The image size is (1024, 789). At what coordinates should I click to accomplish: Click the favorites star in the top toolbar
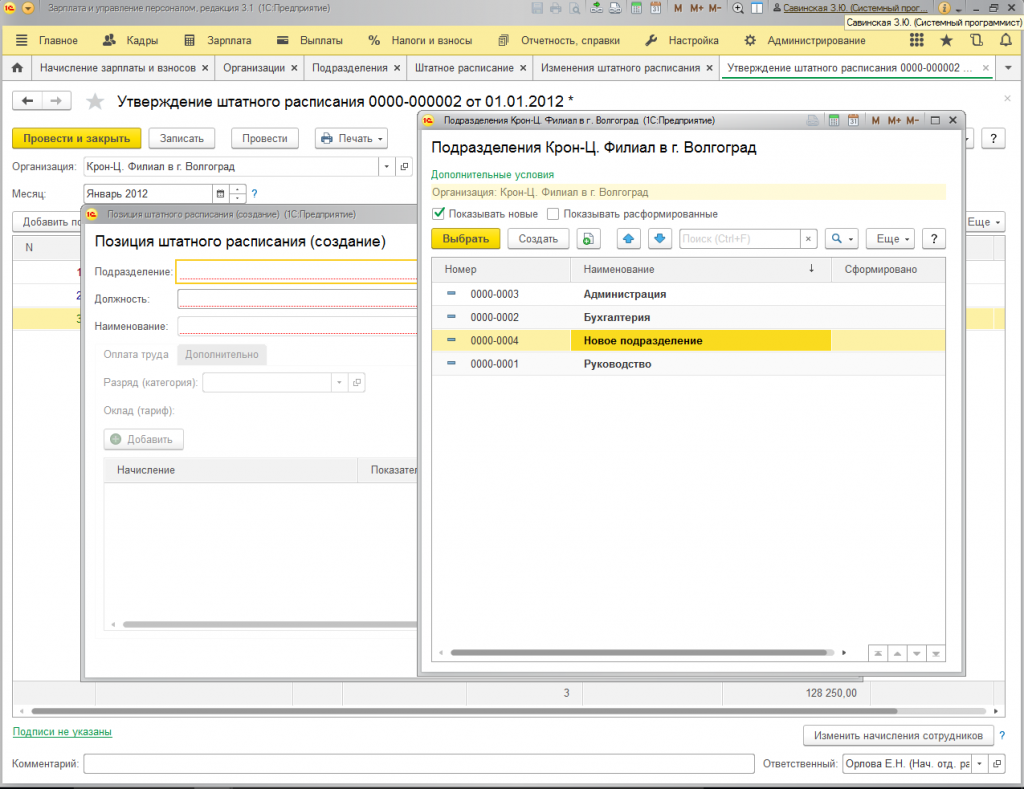(x=946, y=41)
